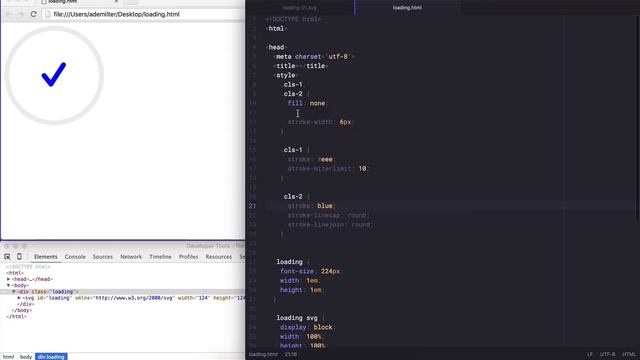This screenshot has height=360, width=640.
Task: Change the UTF-8 encoding in status bar
Action: 608,354
